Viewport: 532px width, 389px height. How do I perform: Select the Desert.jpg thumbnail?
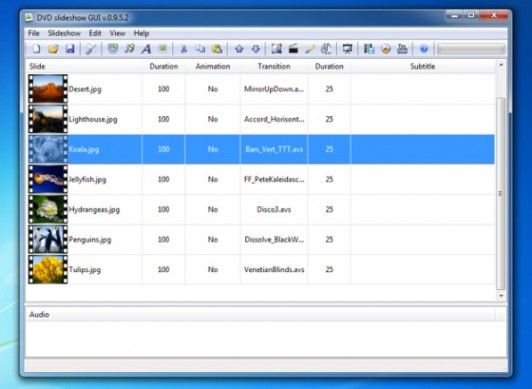[48, 89]
